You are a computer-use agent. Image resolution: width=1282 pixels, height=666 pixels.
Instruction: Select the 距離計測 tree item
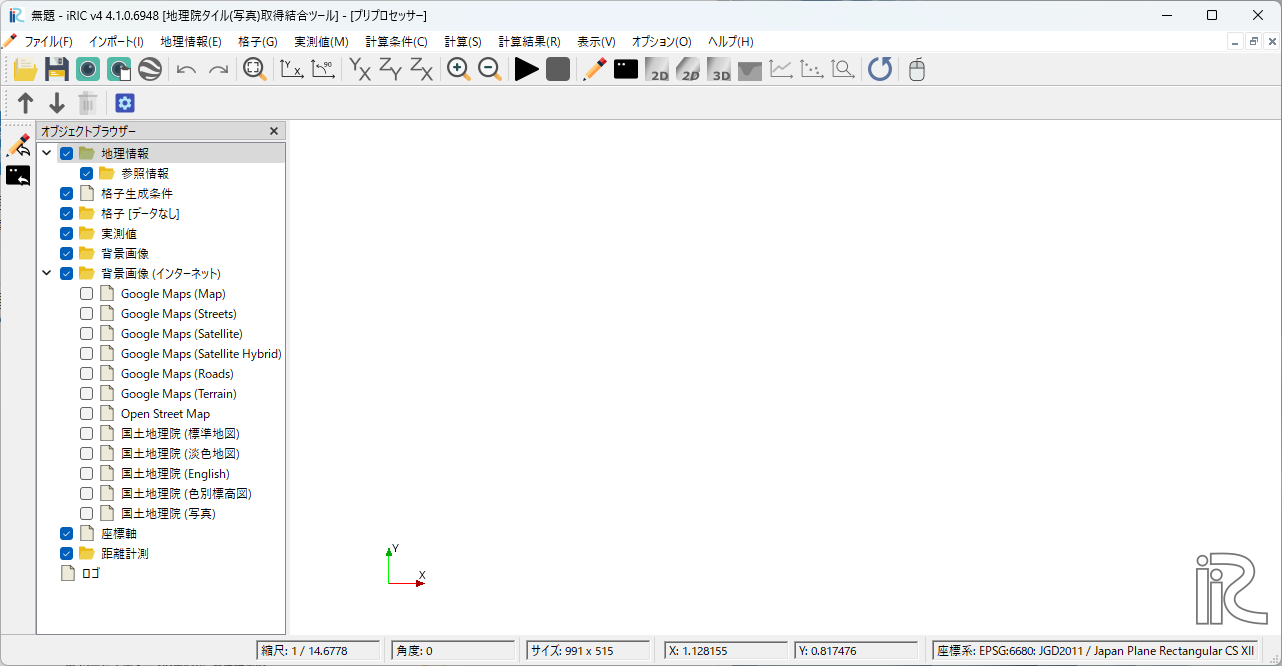[125, 553]
